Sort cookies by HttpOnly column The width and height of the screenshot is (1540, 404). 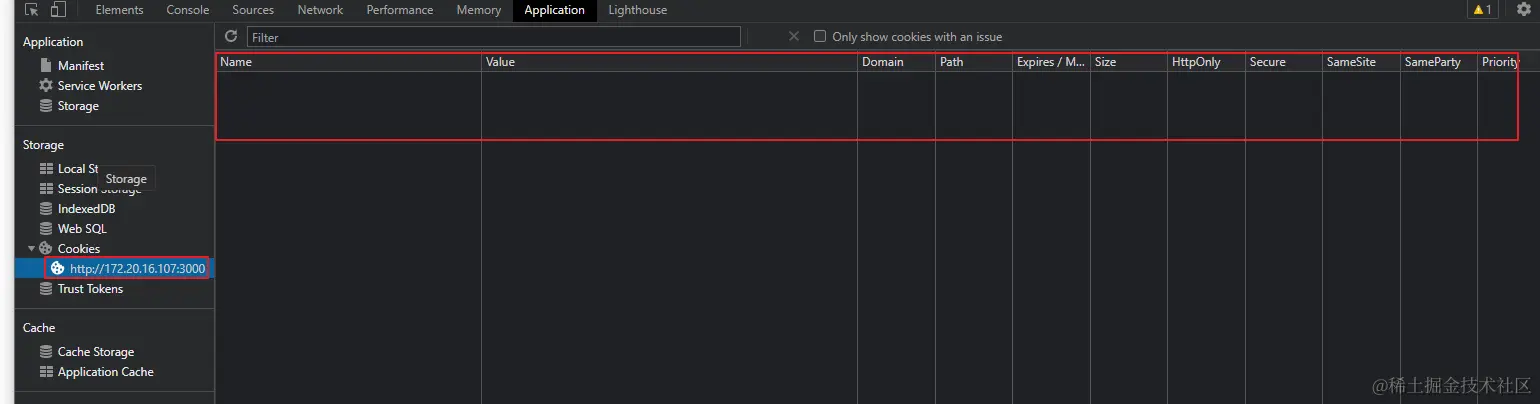(1206, 62)
